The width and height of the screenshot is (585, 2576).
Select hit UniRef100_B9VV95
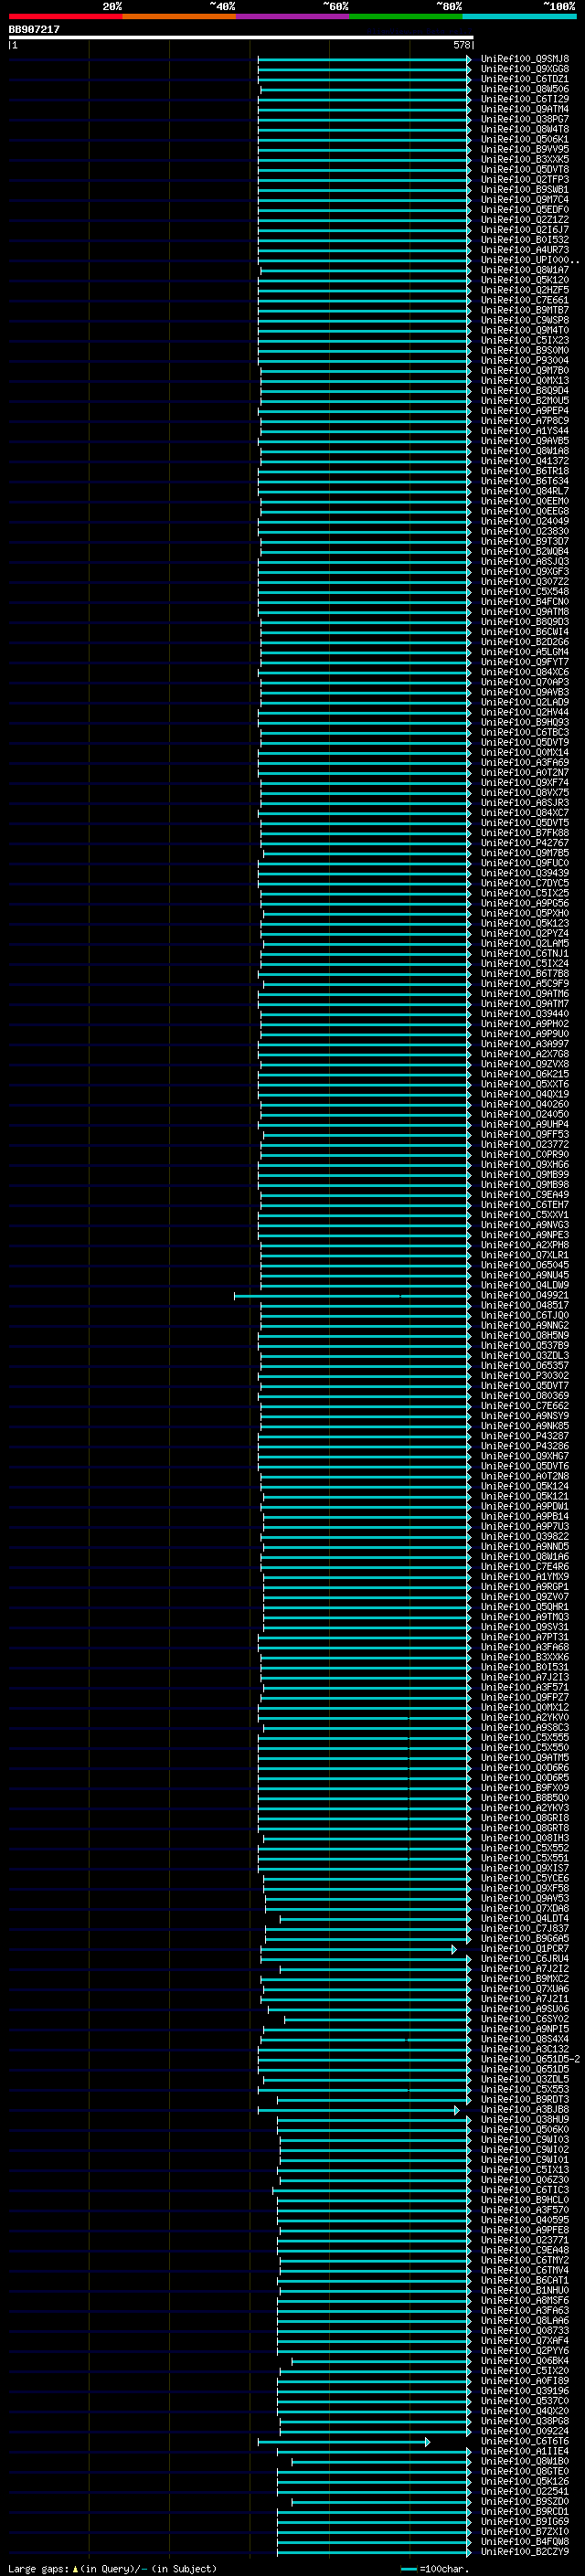pos(524,149)
